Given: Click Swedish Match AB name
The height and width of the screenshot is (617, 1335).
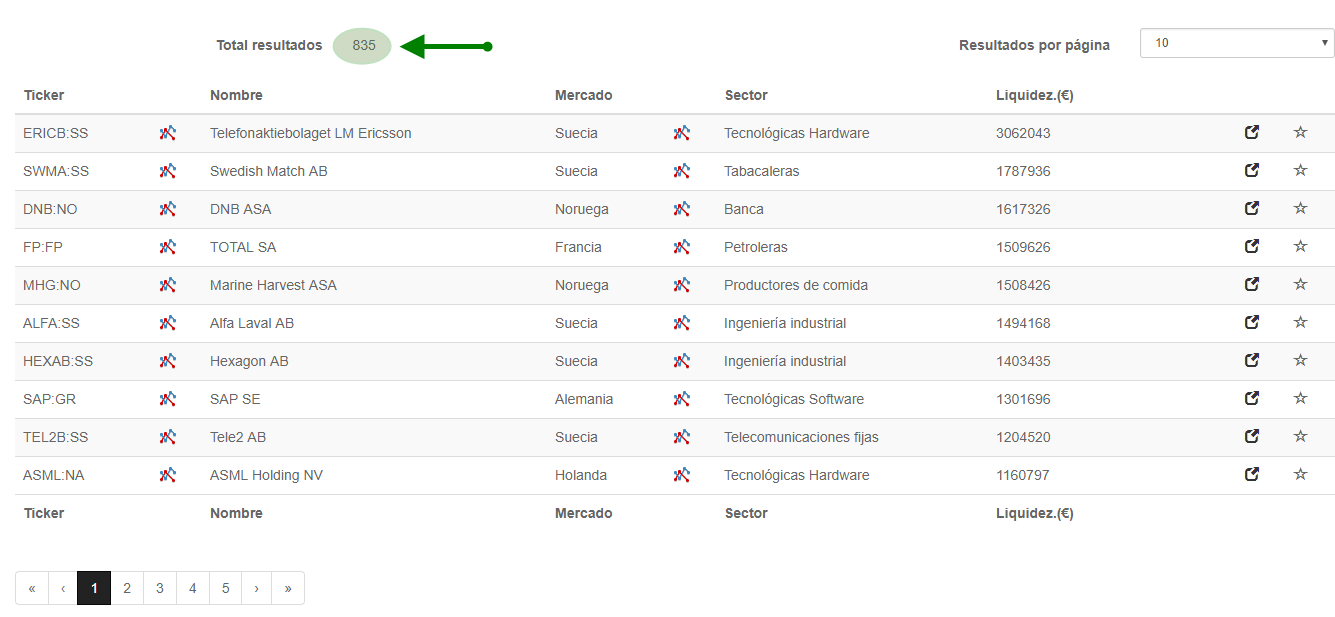Looking at the screenshot, I should (269, 171).
